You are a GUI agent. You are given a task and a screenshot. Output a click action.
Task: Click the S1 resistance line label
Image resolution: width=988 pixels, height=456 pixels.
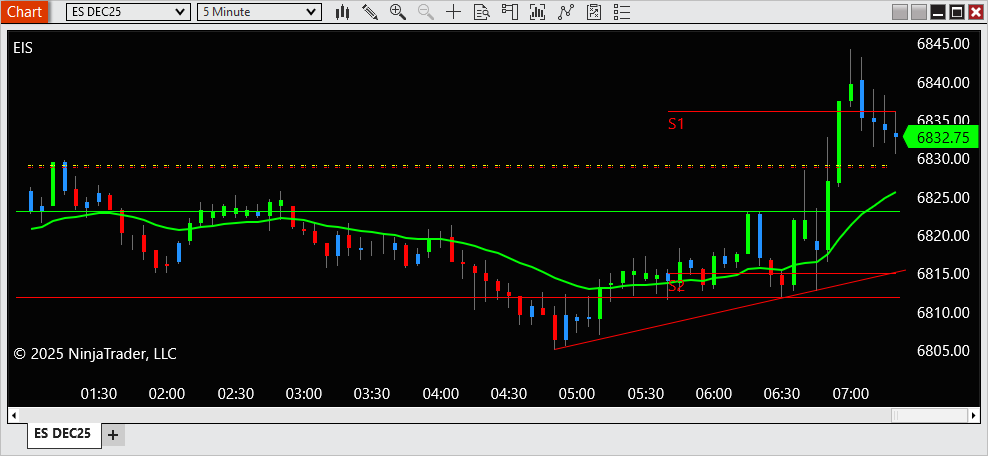click(x=676, y=124)
